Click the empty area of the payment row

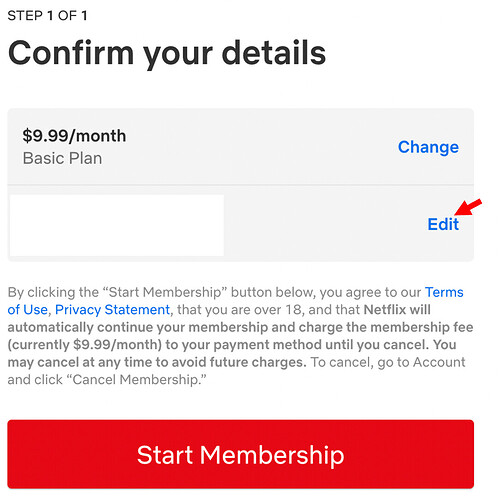[x=323, y=224]
